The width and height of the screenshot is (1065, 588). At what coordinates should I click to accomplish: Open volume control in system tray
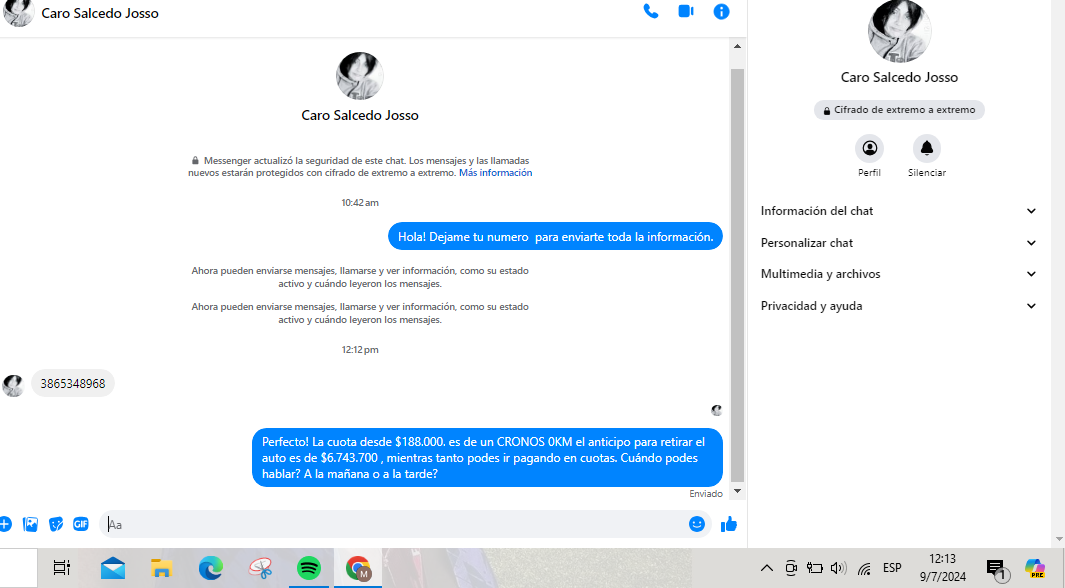pos(839,568)
